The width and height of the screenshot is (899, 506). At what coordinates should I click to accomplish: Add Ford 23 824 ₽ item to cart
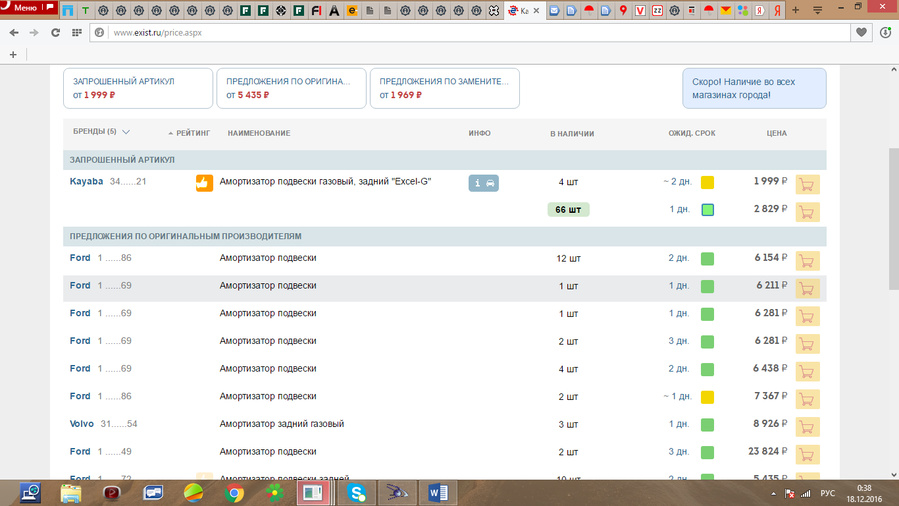pos(807,454)
